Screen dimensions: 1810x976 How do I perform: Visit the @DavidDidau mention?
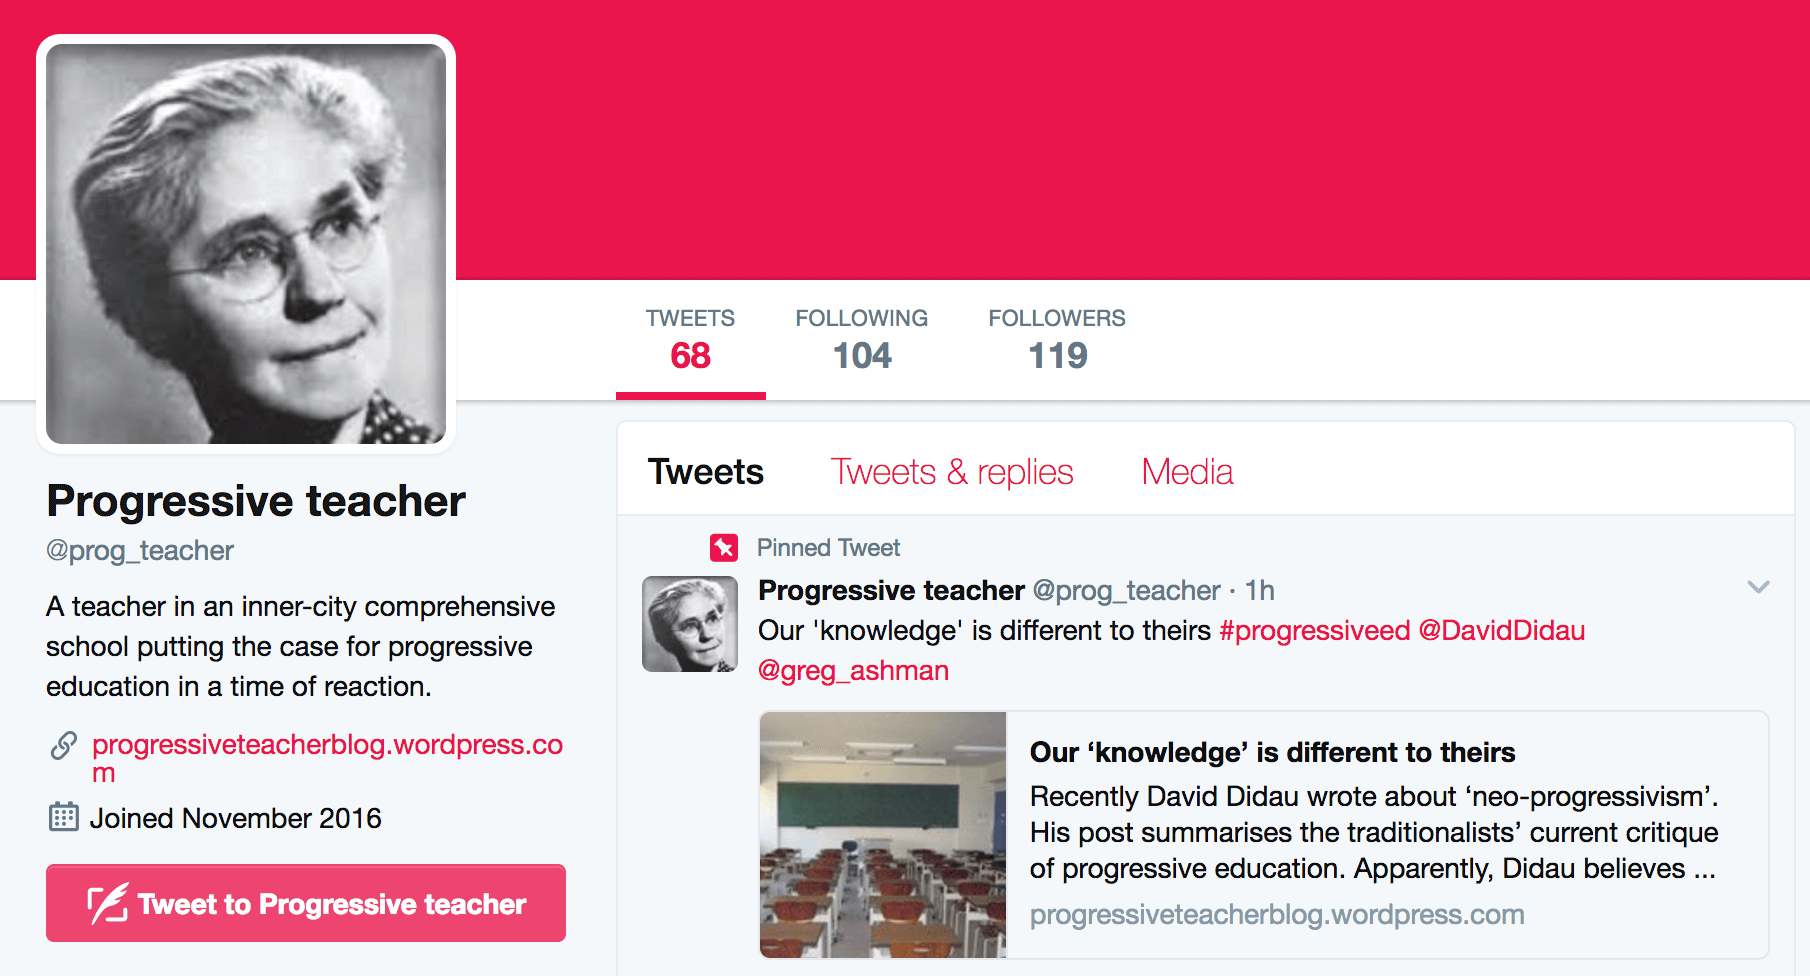point(1502,631)
